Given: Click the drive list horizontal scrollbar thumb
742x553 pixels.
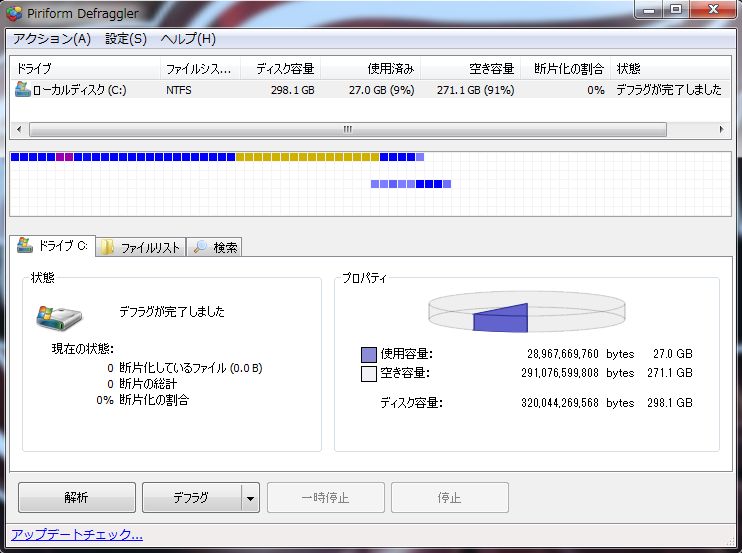Looking at the screenshot, I should click(x=348, y=129).
